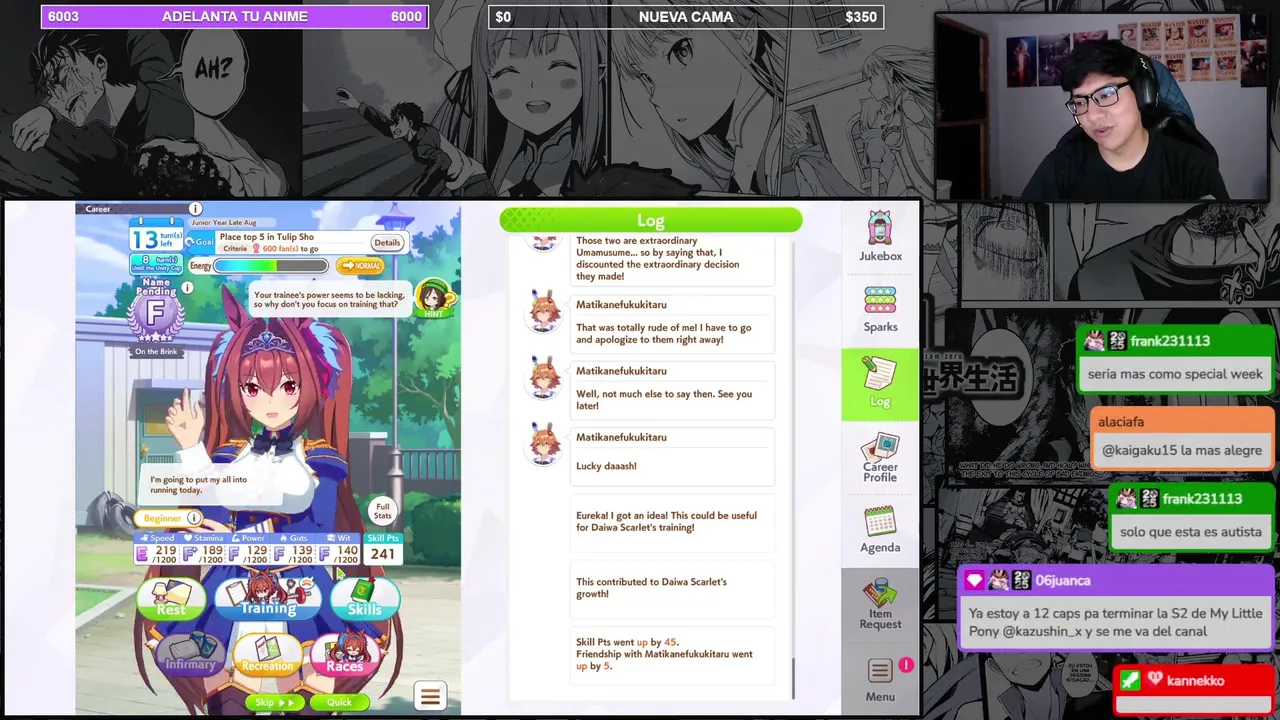
Task: Click the 'Your trainee's power' hint bubble
Action: coord(330,300)
